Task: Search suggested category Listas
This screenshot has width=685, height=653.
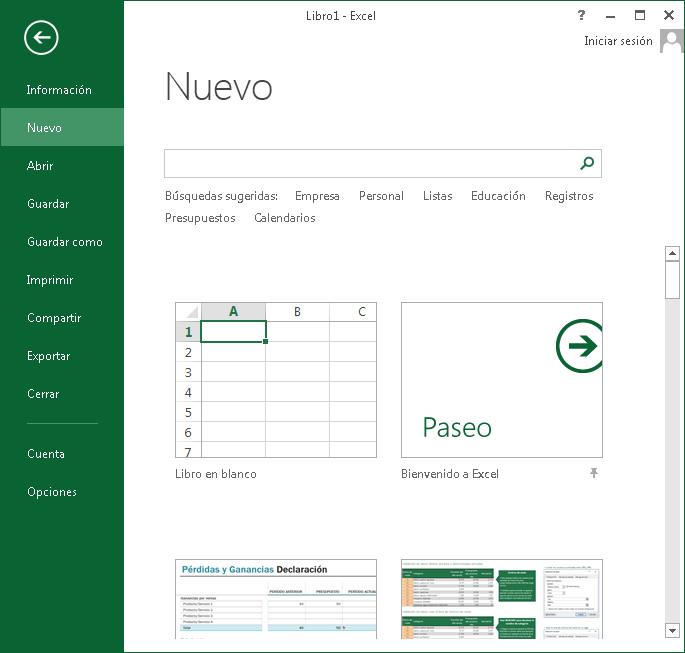Action: (x=437, y=196)
